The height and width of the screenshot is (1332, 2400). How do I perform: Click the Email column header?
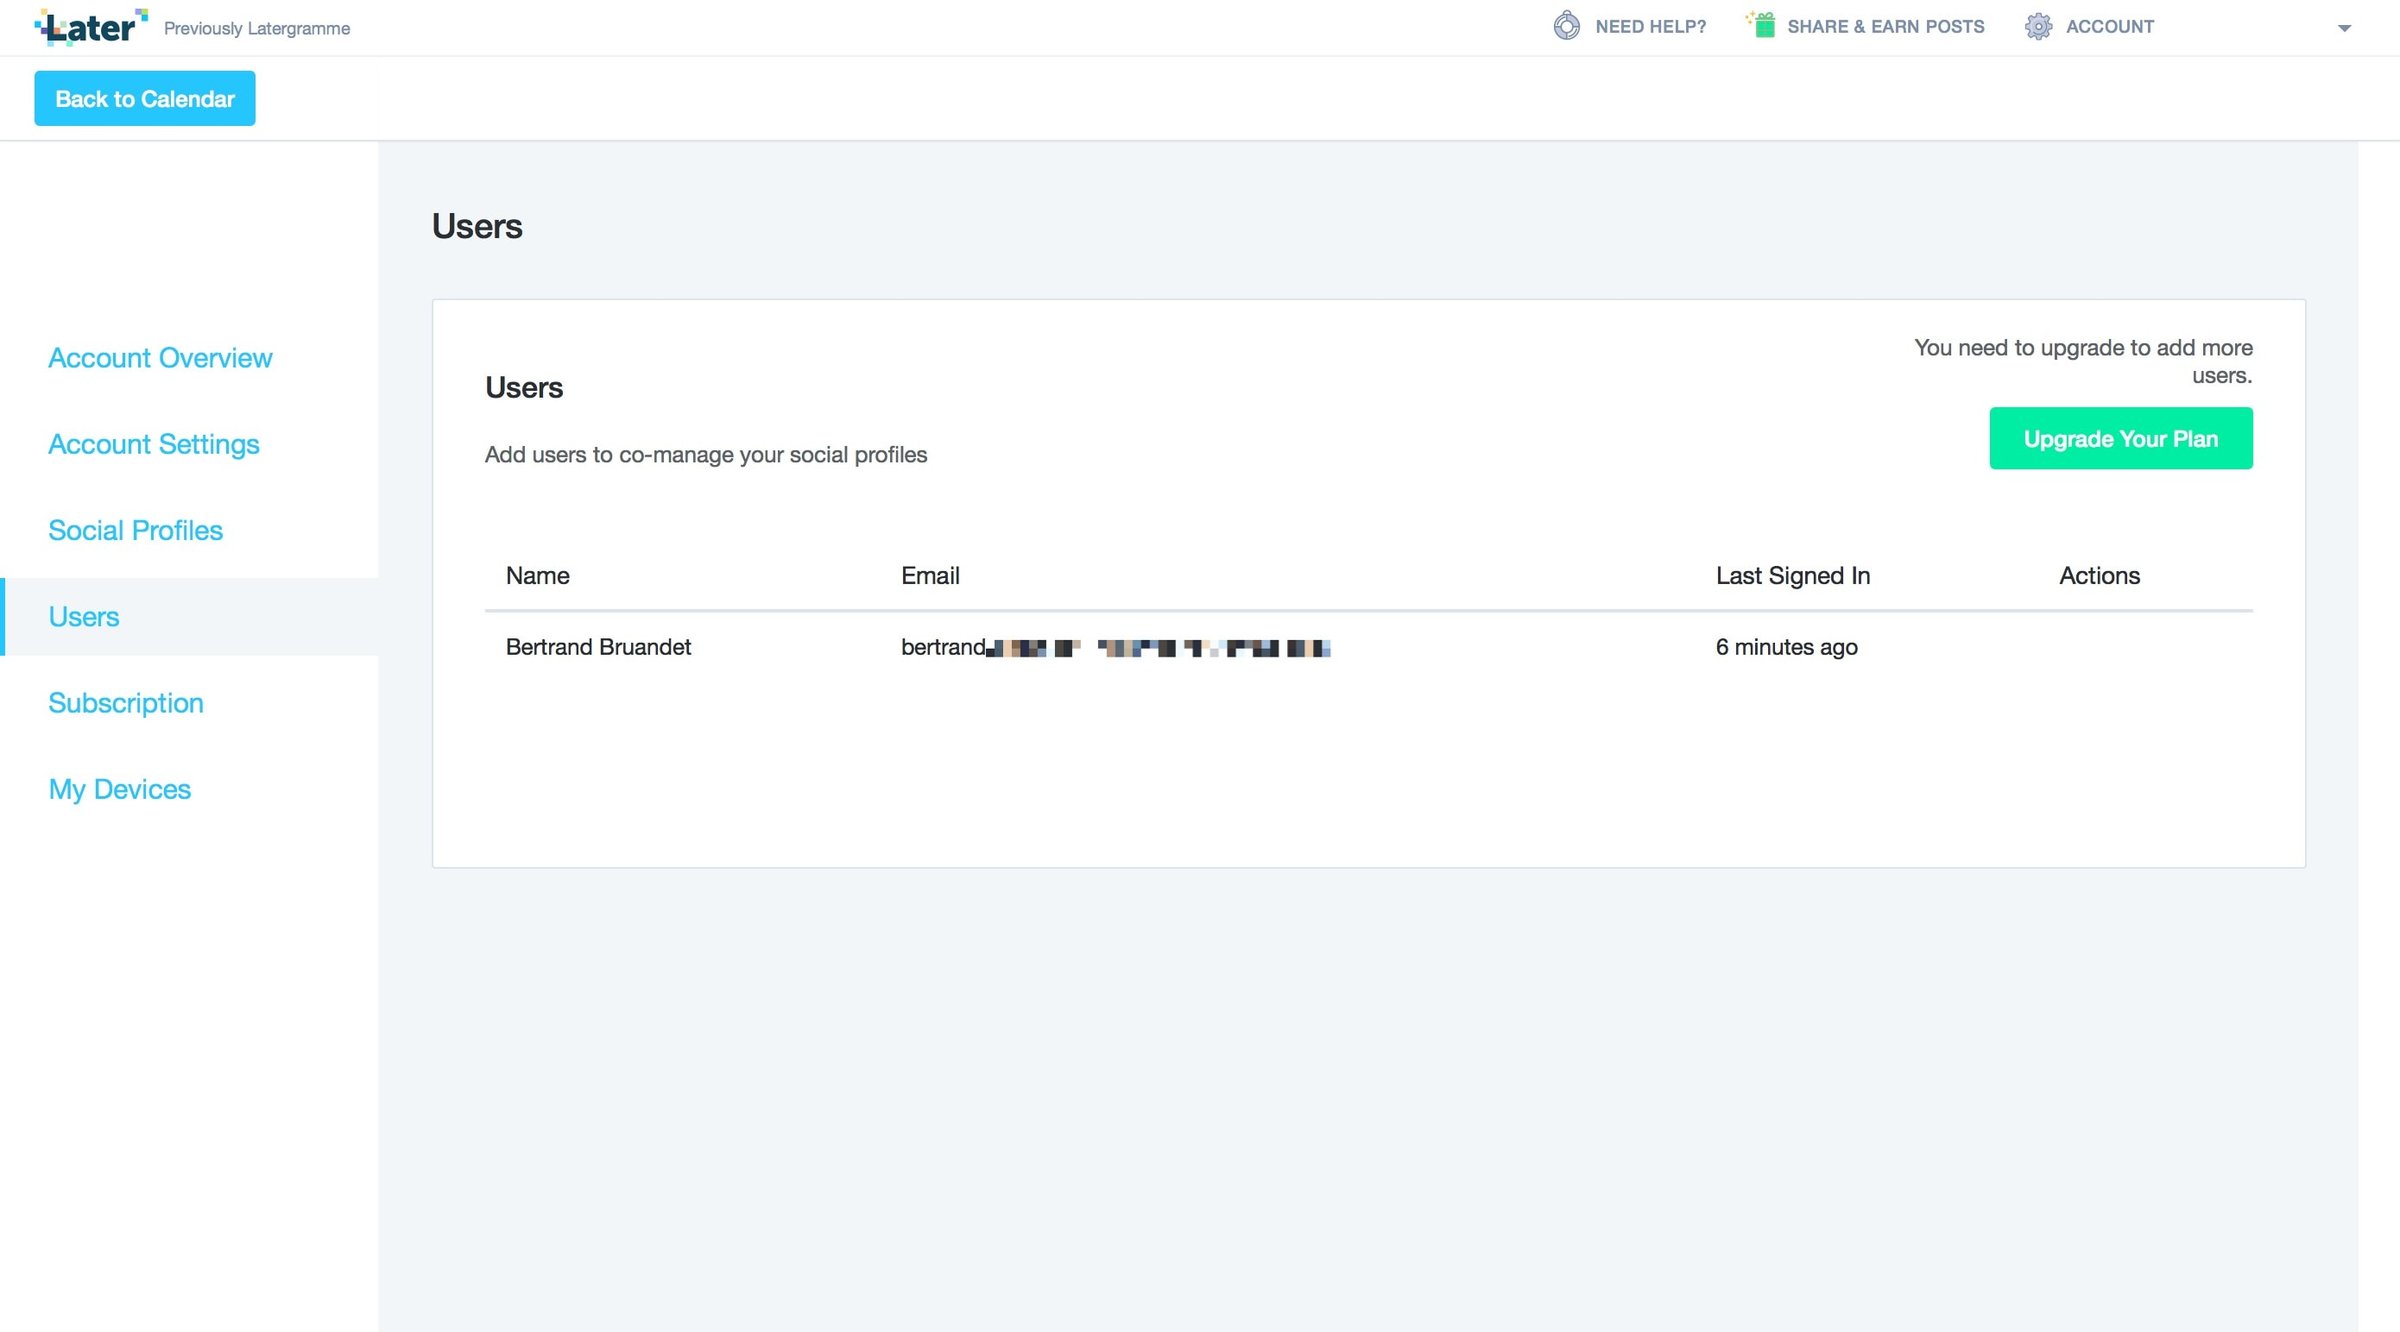[930, 576]
